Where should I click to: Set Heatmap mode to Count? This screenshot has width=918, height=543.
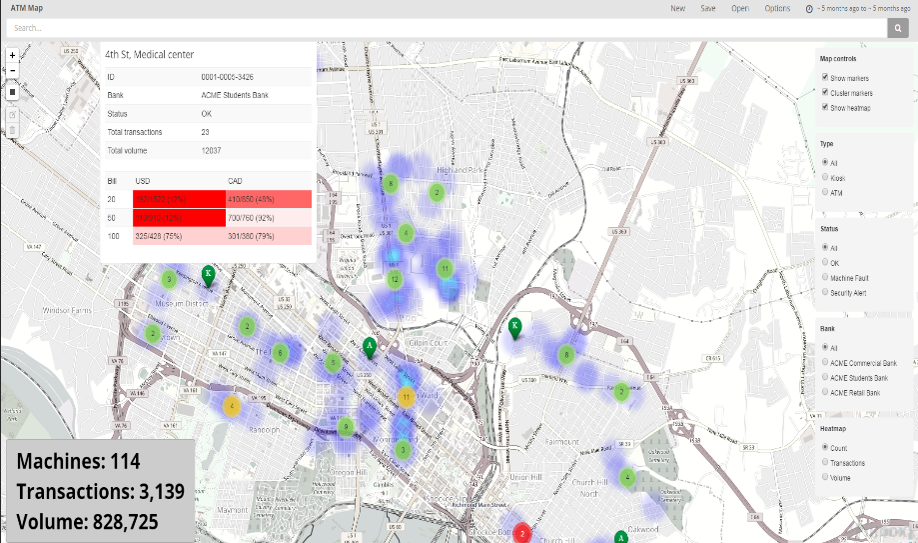(x=825, y=447)
